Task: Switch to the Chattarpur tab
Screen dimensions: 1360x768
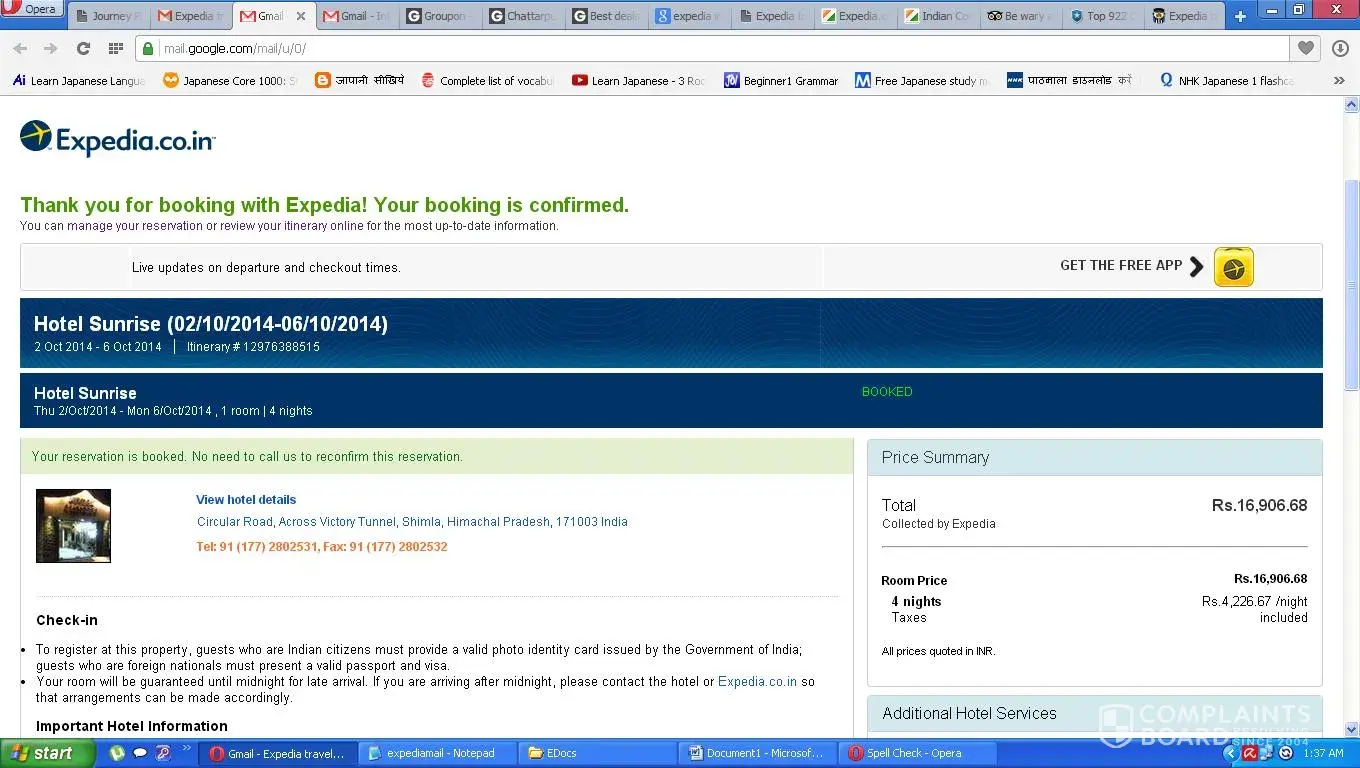Action: coord(523,16)
